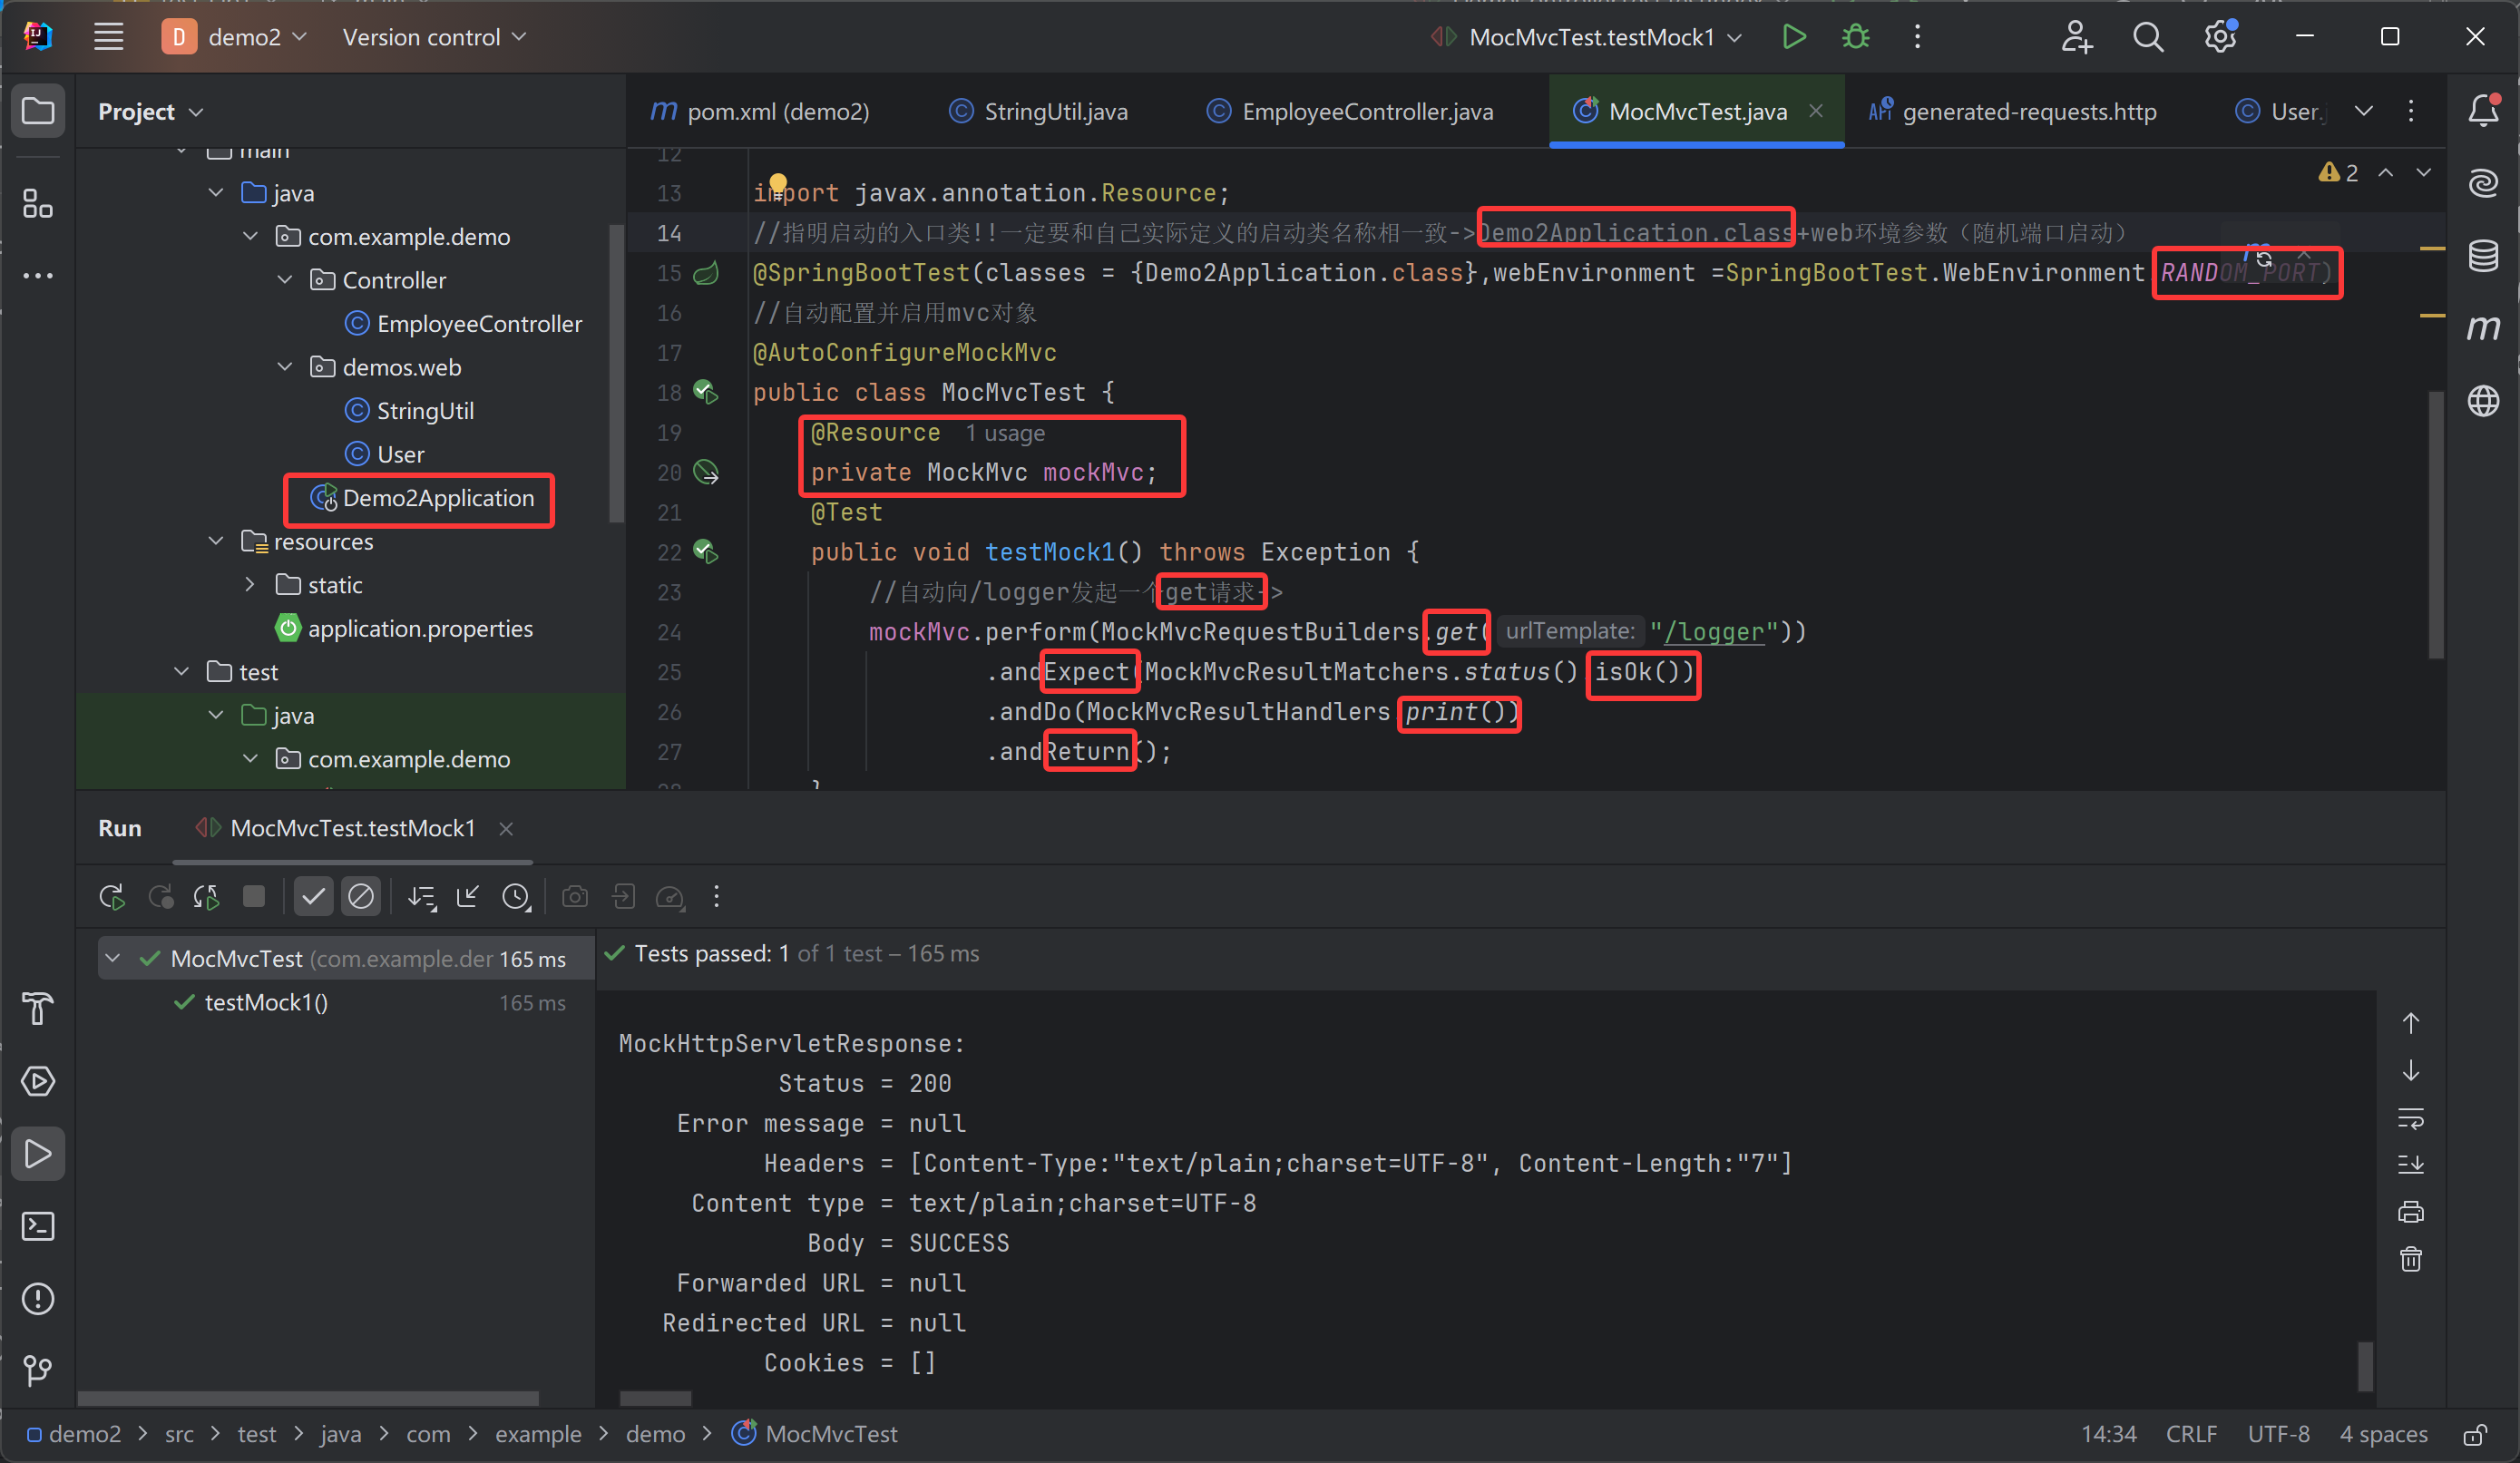Click the Rerun test icon
The height and width of the screenshot is (1463, 2520).
112,897
